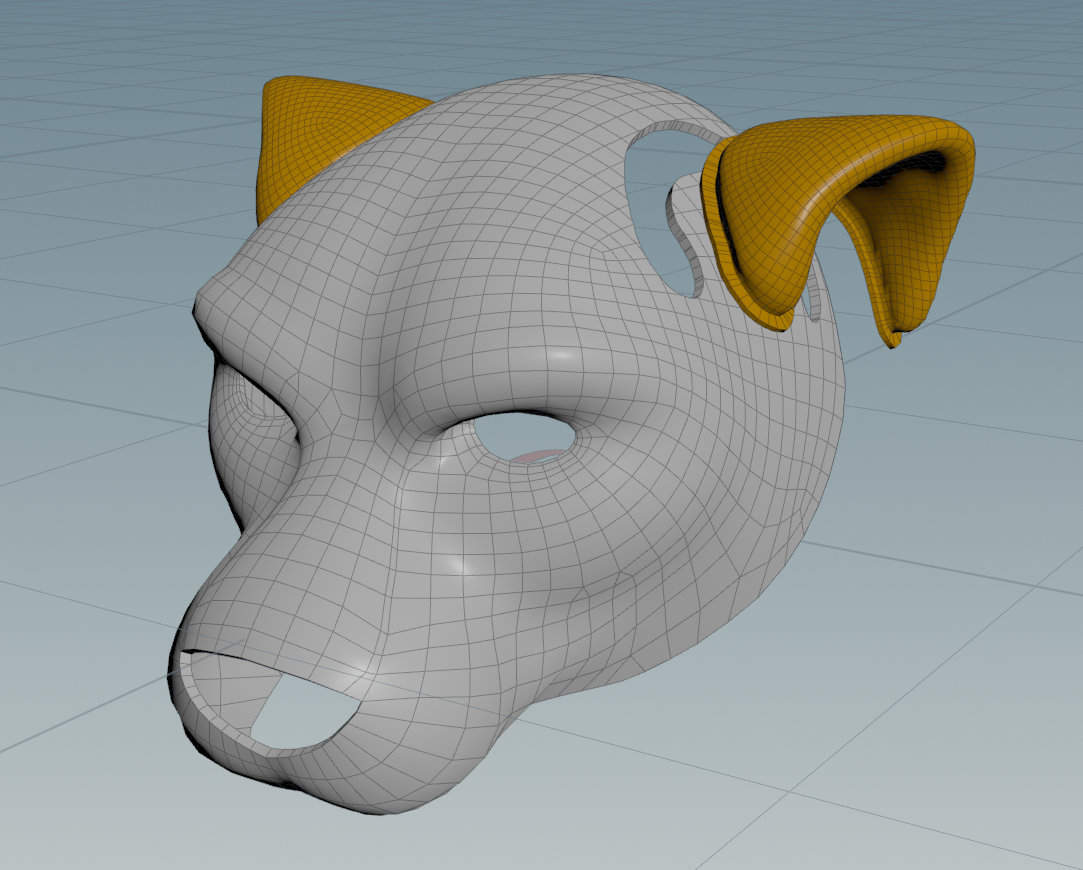Select the pink object inside eye hole
The height and width of the screenshot is (870, 1083).
[x=536, y=456]
